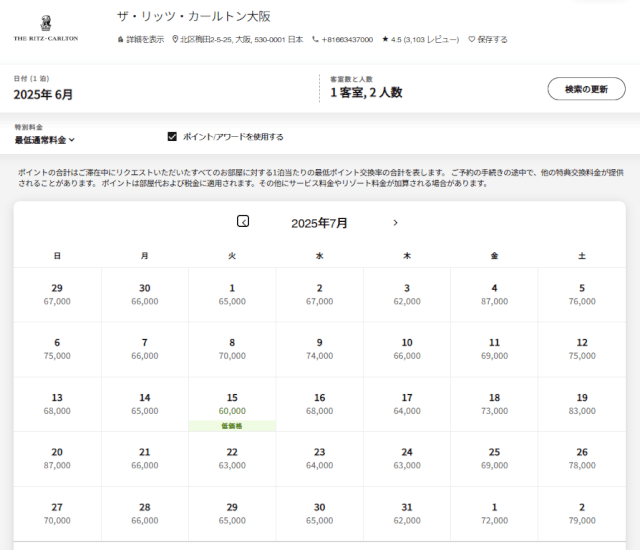Pick August 1 priced 72,000

pos(494,514)
